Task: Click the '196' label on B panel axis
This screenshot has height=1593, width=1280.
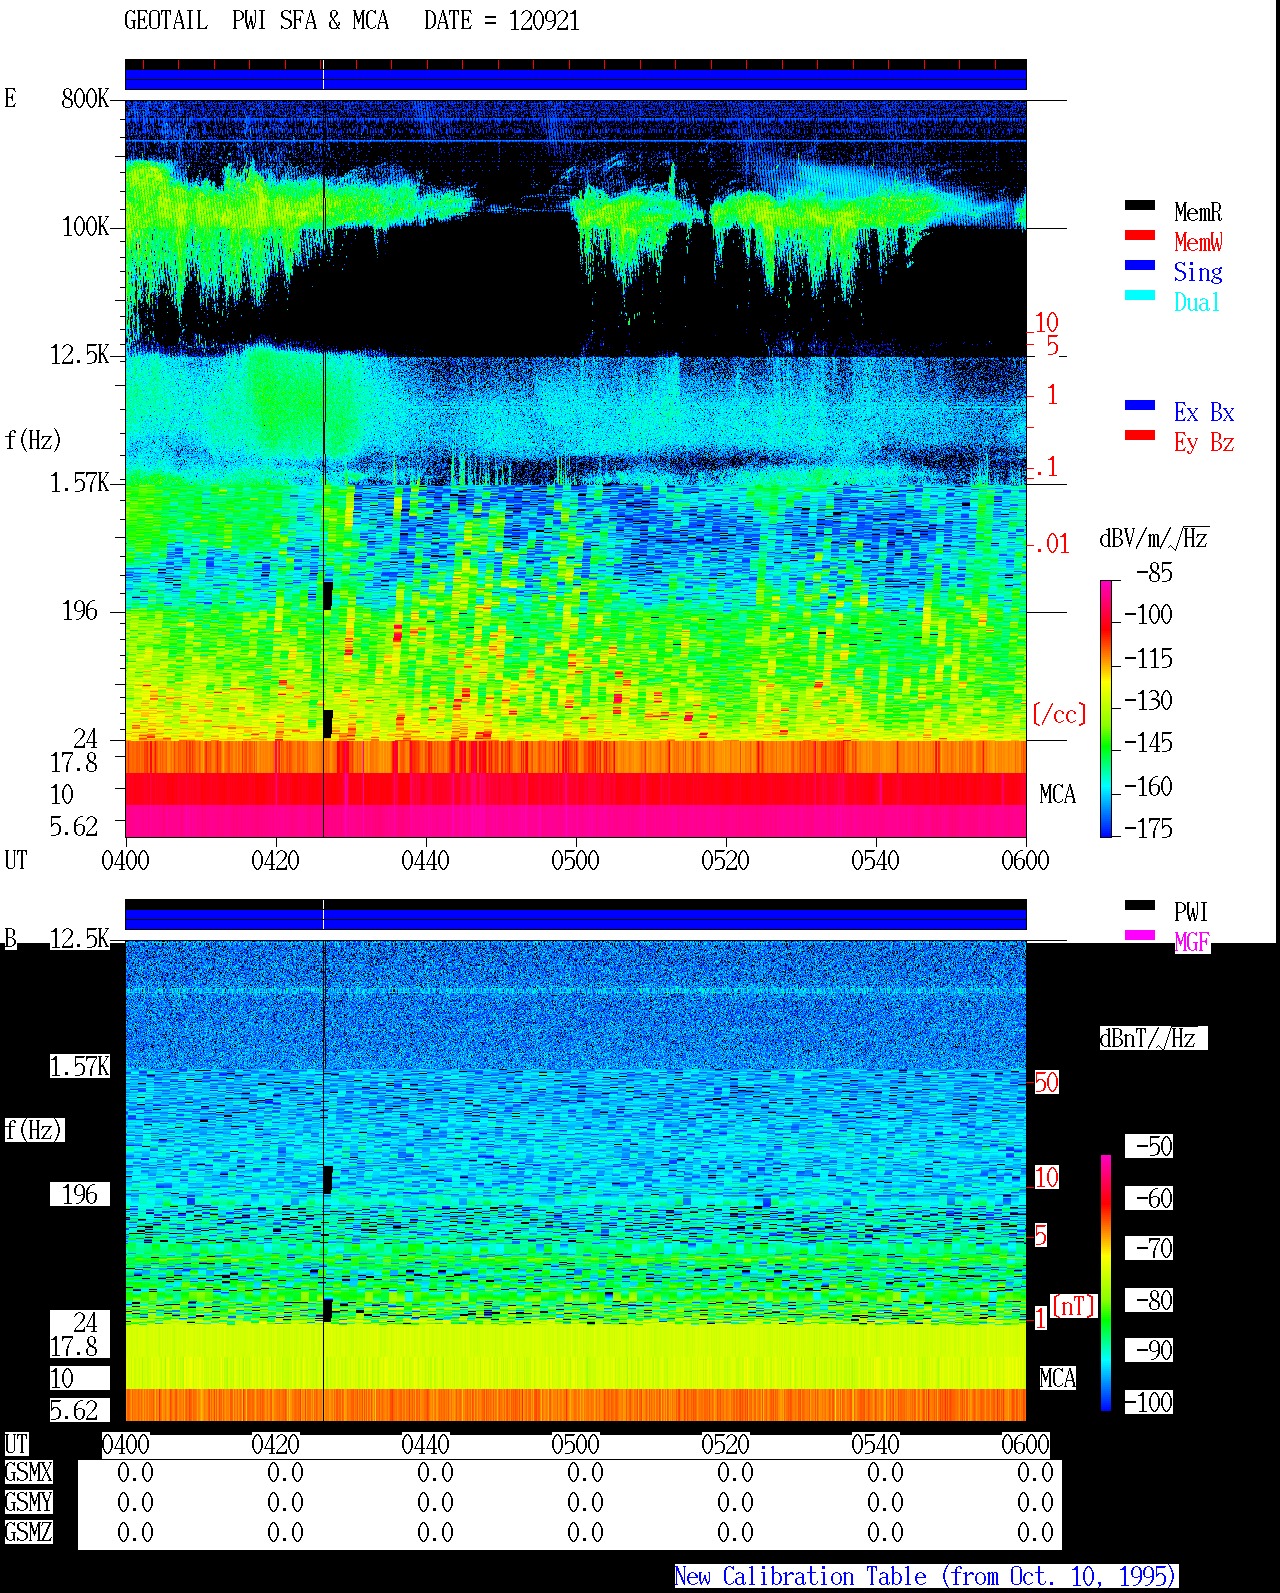Action: click(80, 1194)
